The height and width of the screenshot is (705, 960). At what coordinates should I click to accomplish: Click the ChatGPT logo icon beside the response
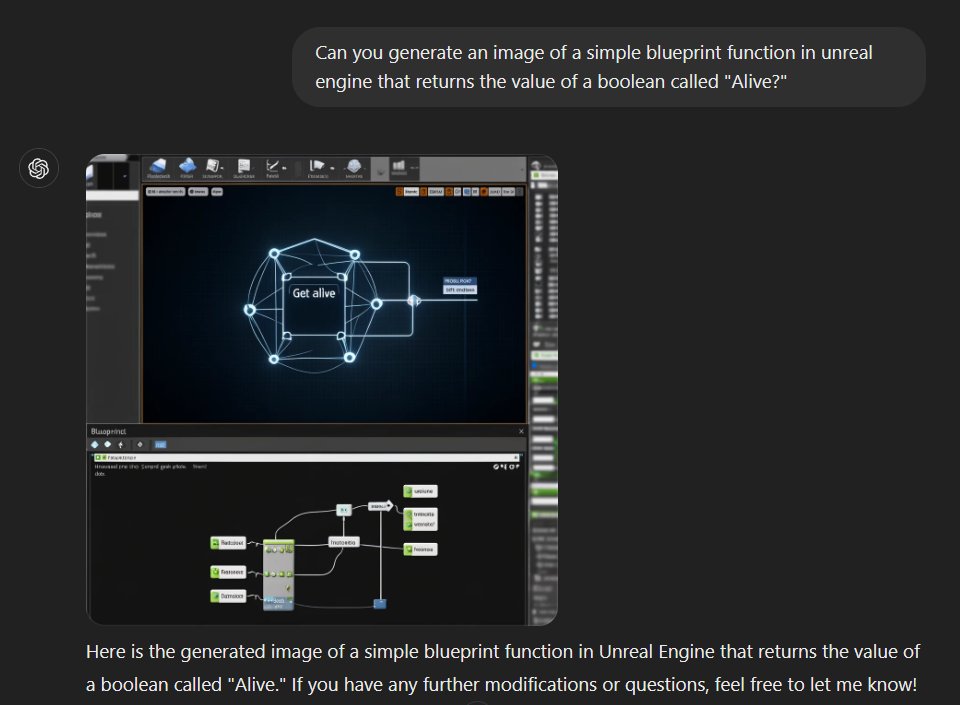tap(39, 169)
